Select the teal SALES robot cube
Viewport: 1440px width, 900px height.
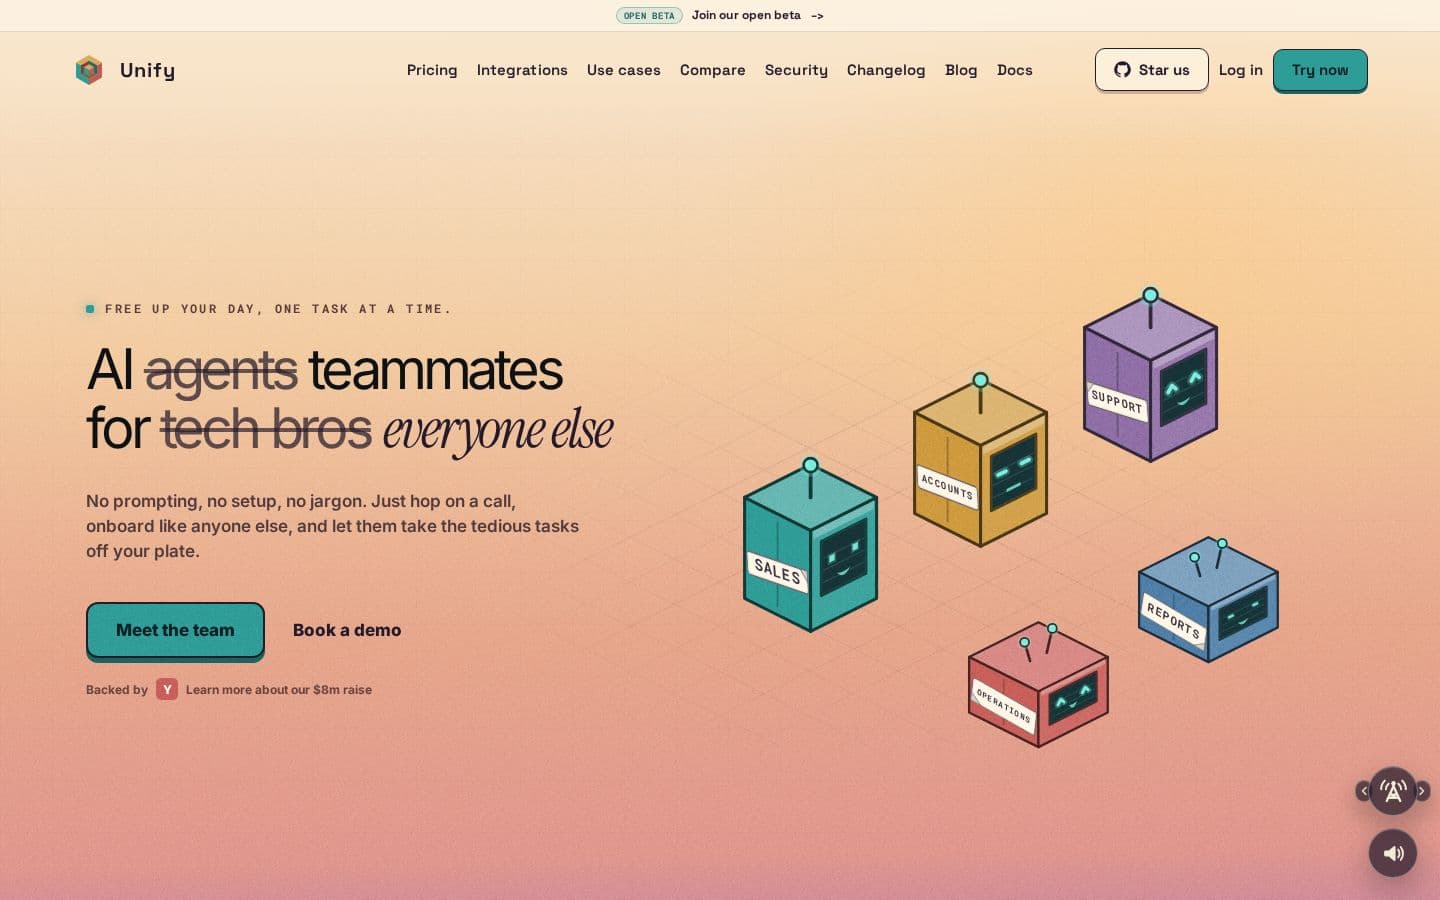[x=810, y=546]
